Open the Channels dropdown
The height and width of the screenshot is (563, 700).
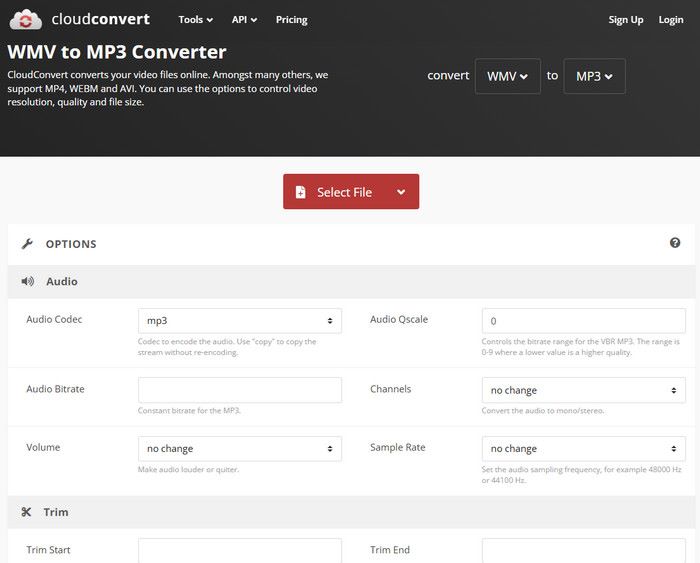coord(583,390)
